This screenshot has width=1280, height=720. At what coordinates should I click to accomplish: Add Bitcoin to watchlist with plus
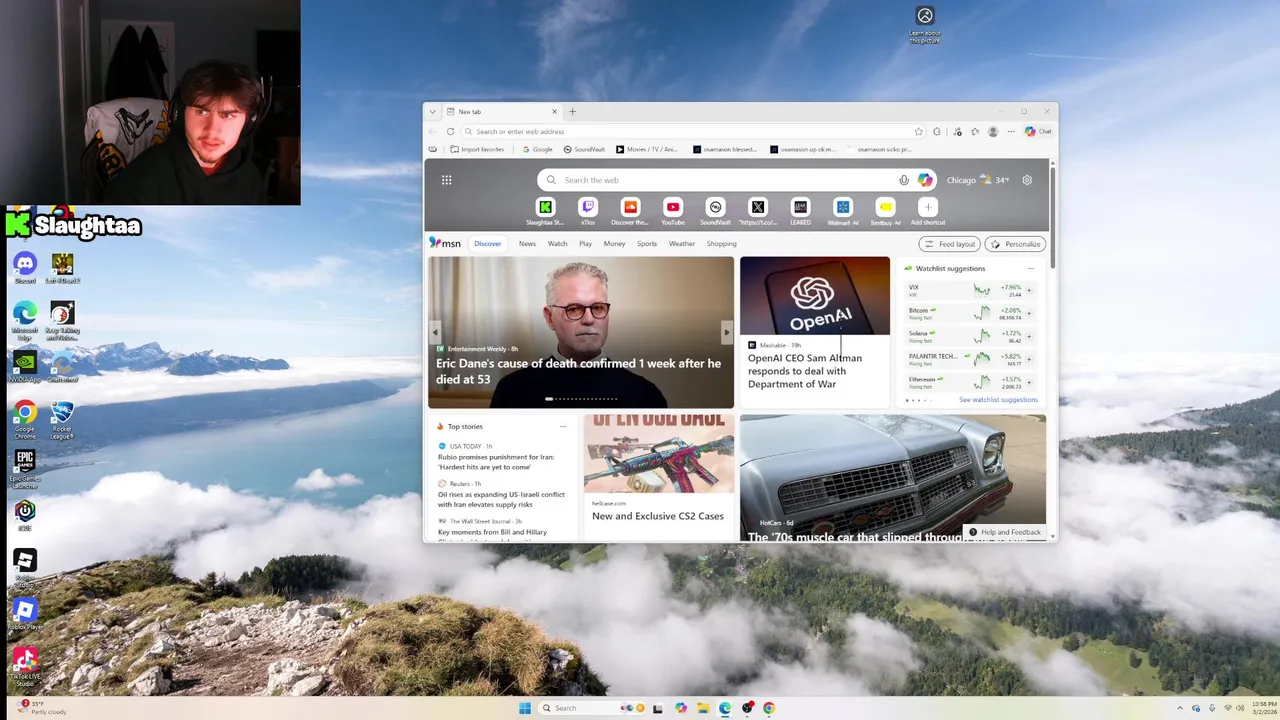pyautogui.click(x=1029, y=314)
